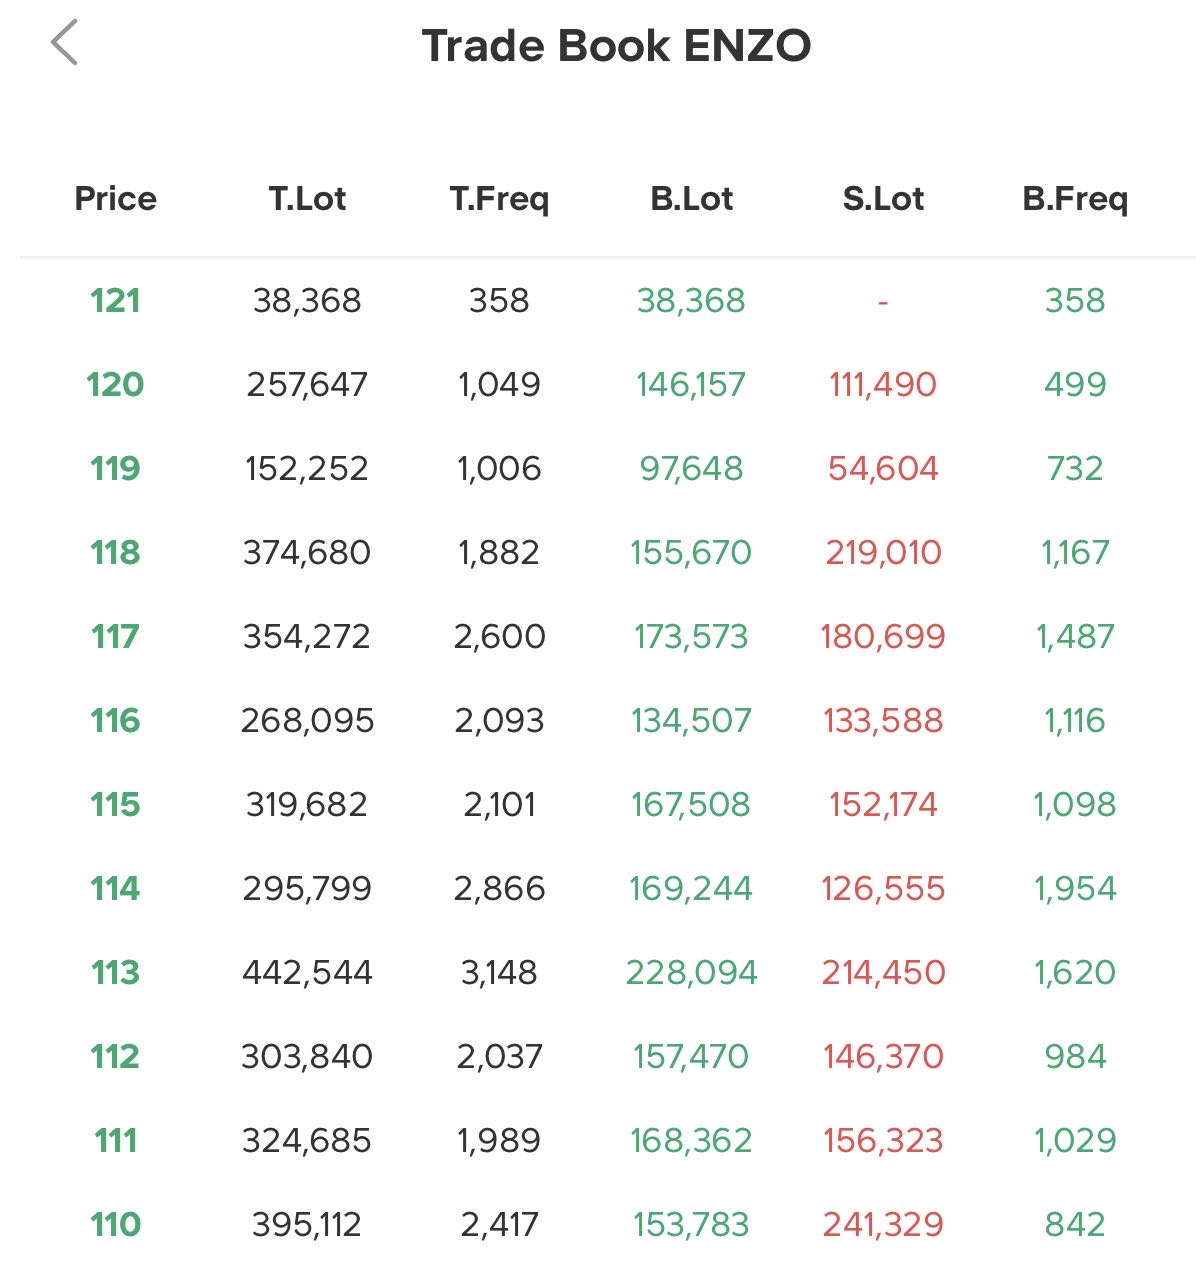This screenshot has height=1266, width=1196.
Task: Select the B.Lot value 134,507
Action: coord(691,720)
